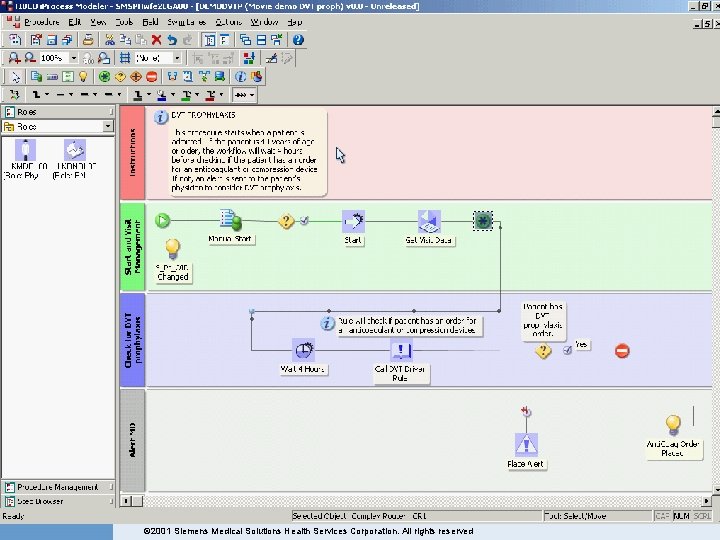The width and height of the screenshot is (720, 540).
Task: Open the grid size (None) dropdown
Action: pos(177,58)
